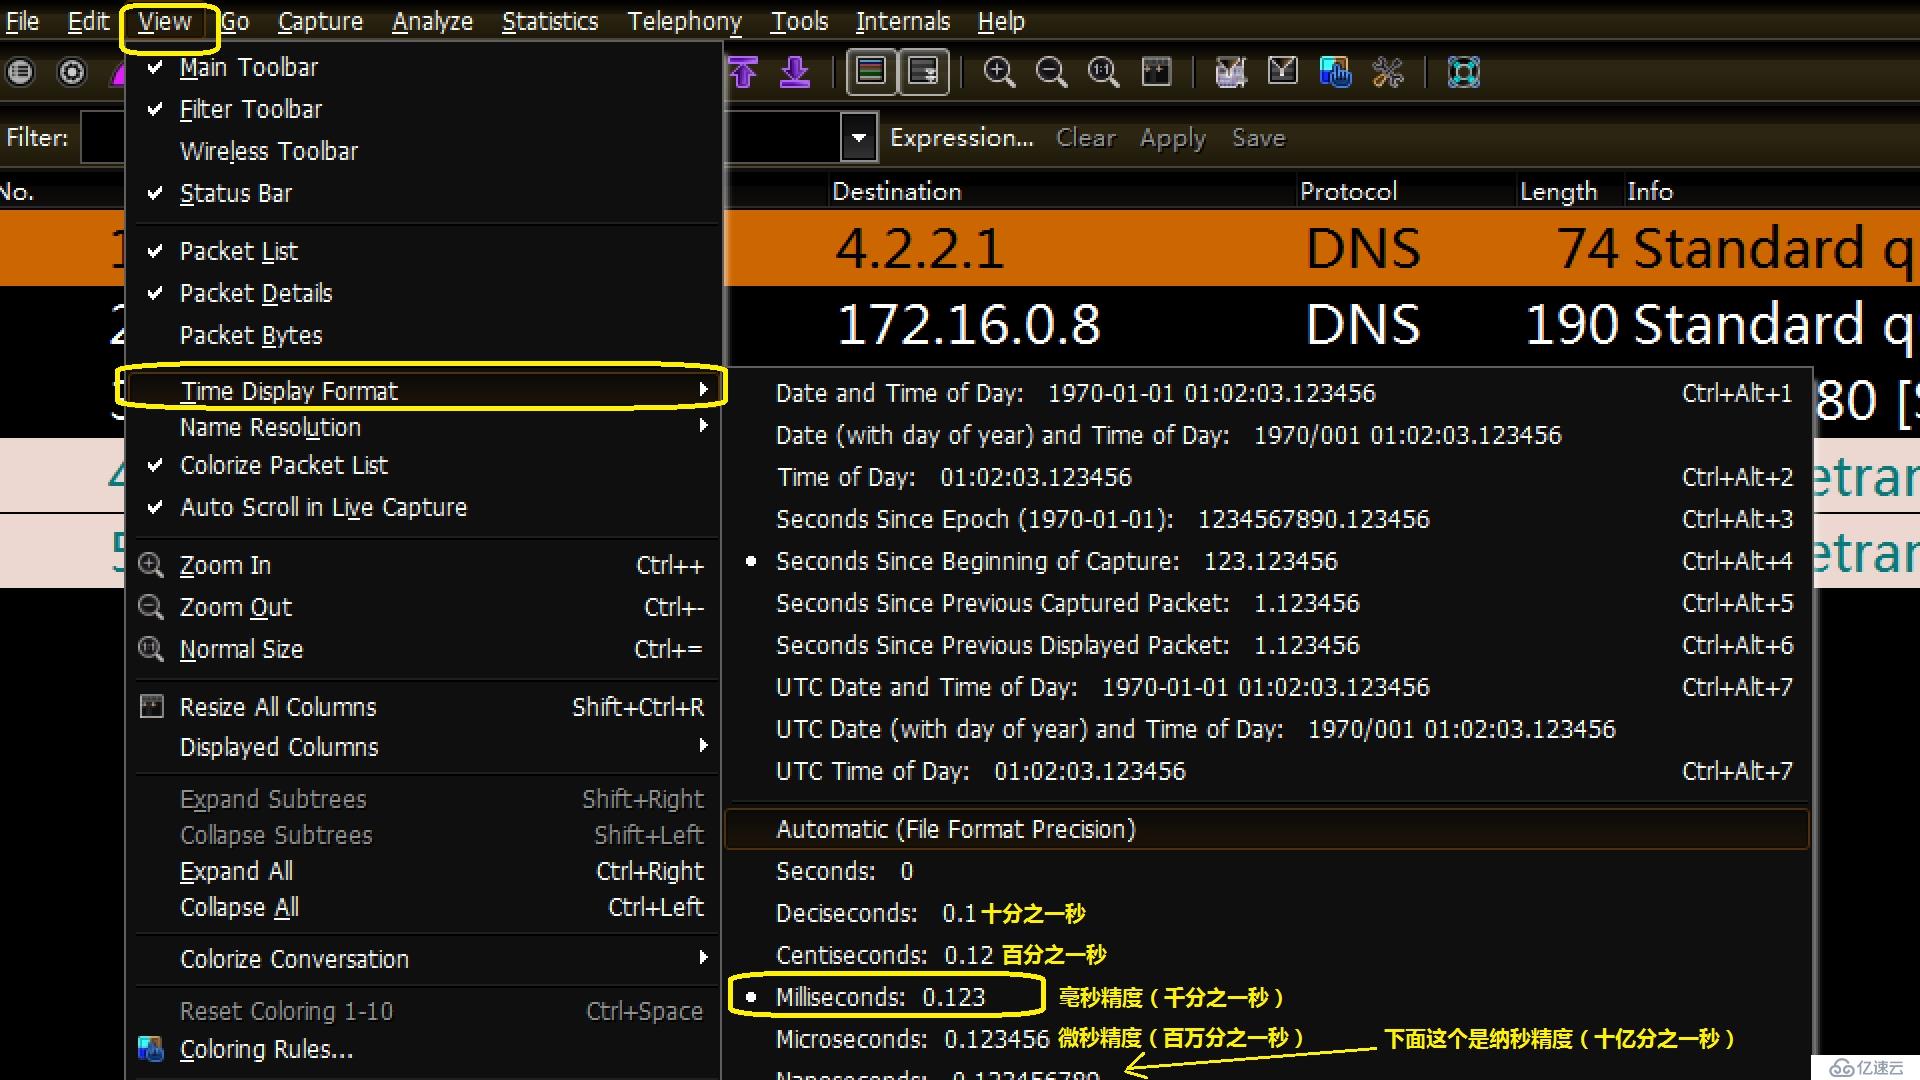This screenshot has height=1080, width=1920.
Task: Choose Time of Day 01:02:03.123456 format
Action: coord(1267,478)
